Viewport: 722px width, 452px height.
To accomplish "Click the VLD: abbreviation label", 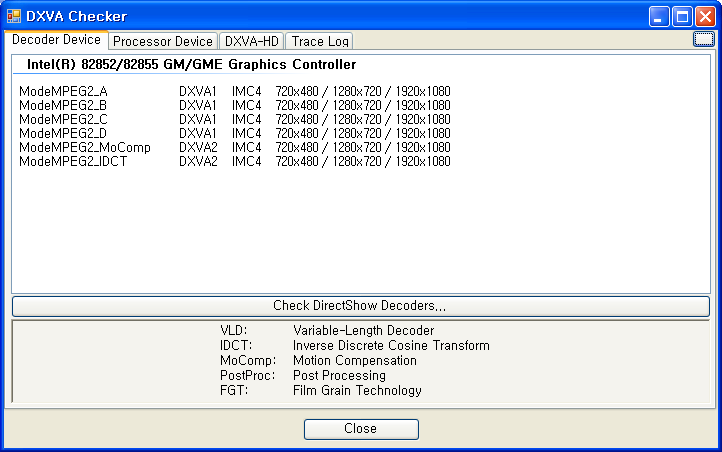I will [233, 330].
